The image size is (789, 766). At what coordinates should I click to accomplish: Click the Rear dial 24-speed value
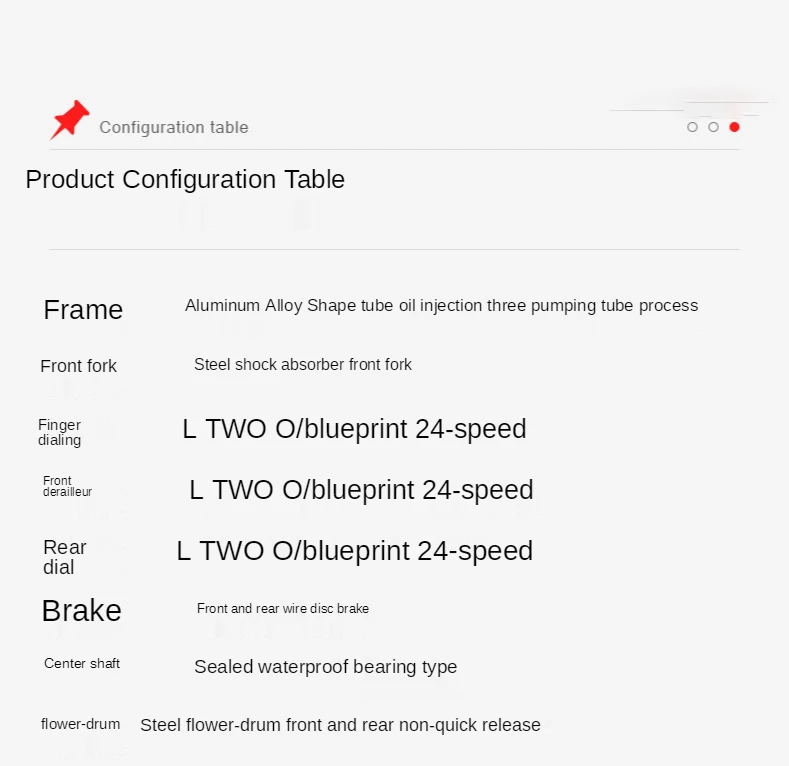coord(355,551)
